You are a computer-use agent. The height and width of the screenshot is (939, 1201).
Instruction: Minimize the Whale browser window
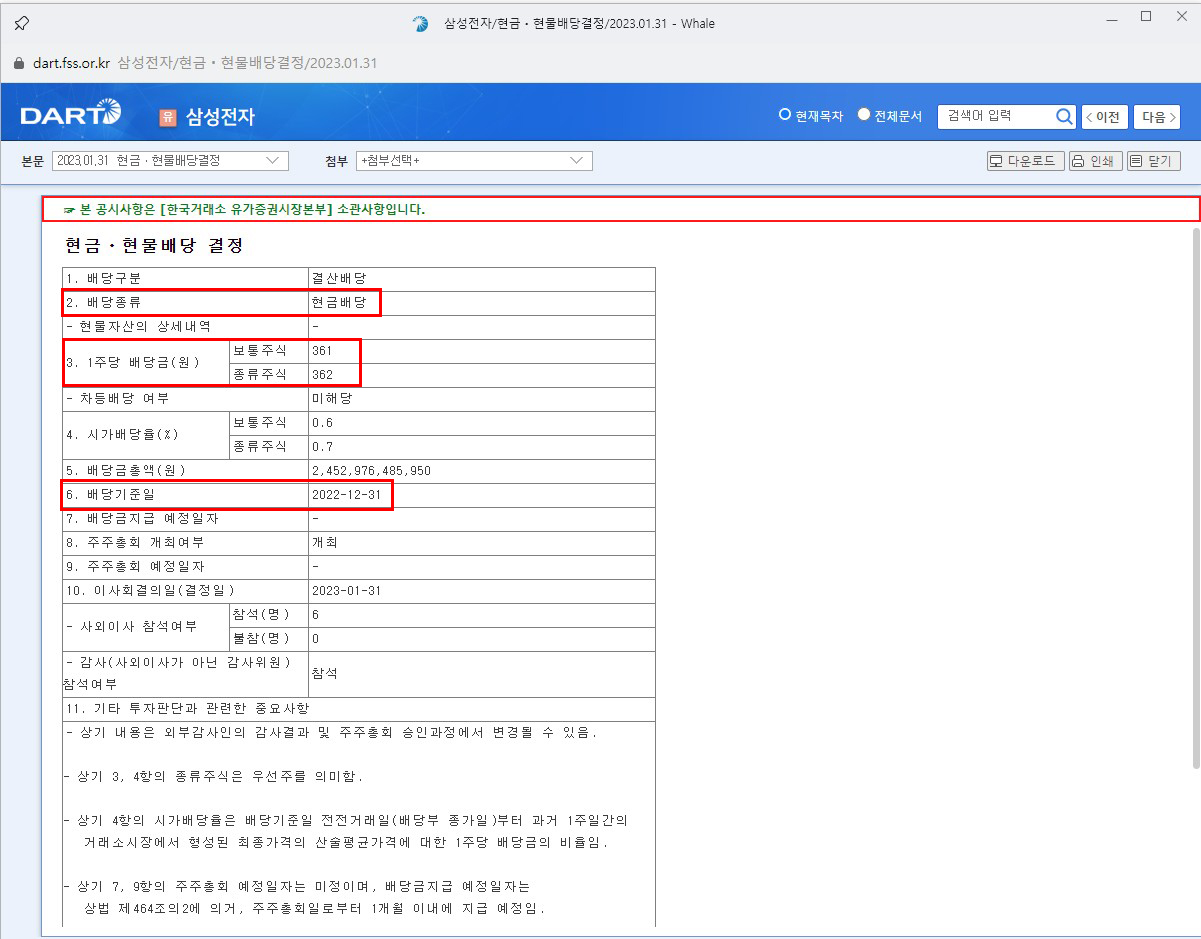pos(1113,17)
